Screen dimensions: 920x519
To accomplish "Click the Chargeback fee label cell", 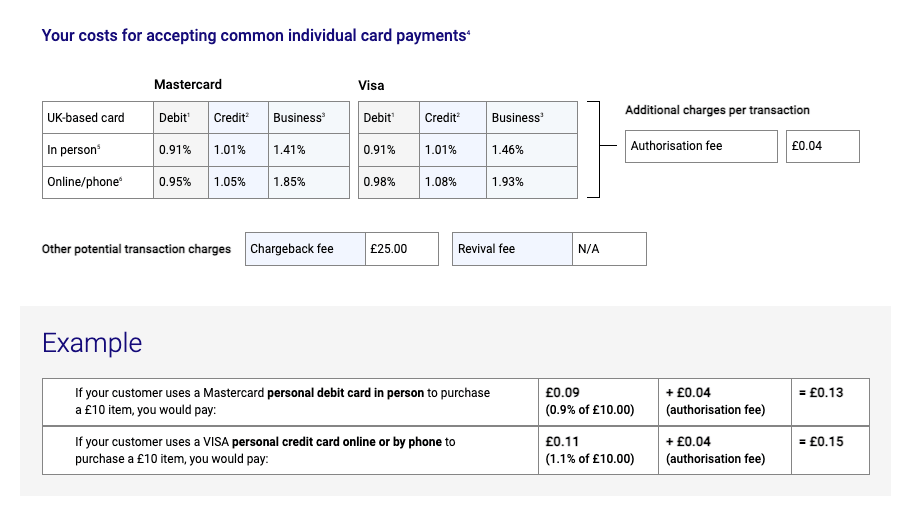I will 292,249.
